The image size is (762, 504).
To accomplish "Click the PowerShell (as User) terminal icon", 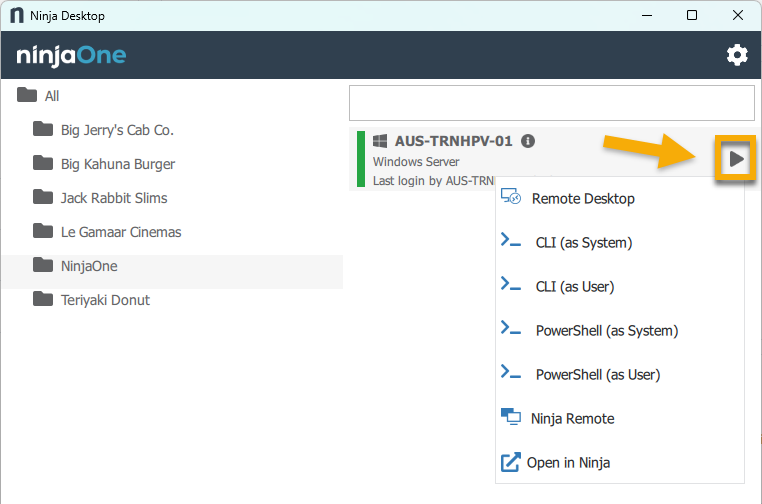I will coord(511,374).
